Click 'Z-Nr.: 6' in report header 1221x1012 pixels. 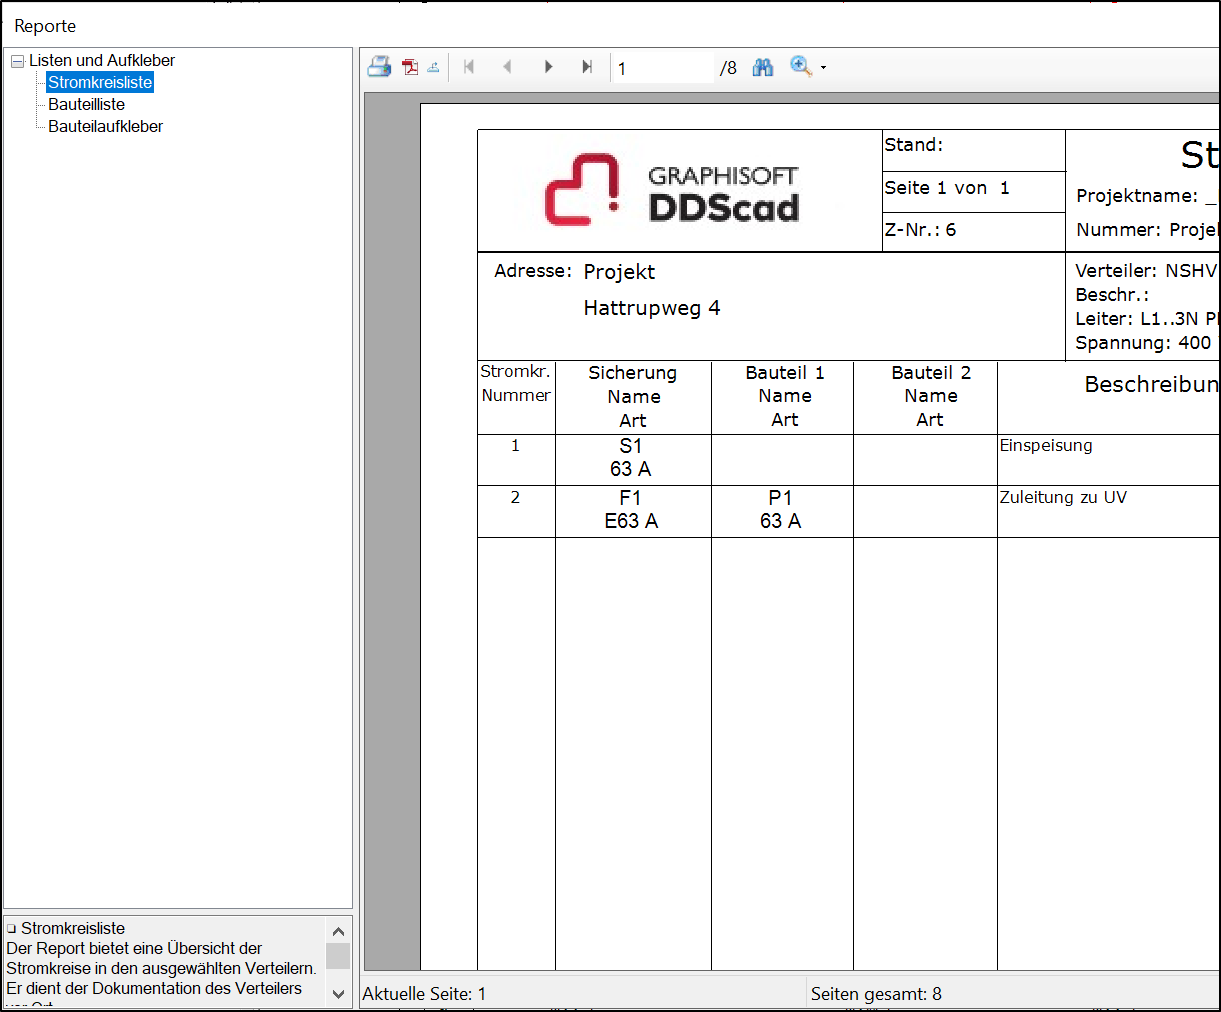(x=920, y=230)
